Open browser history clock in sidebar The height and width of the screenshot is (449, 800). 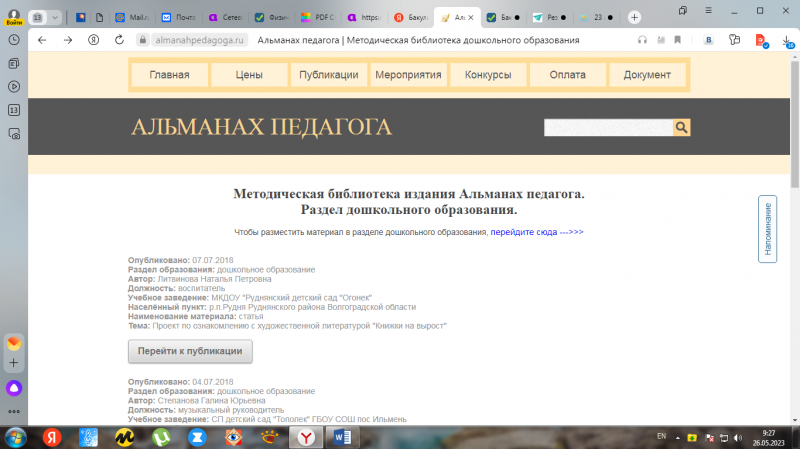[x=14, y=40]
